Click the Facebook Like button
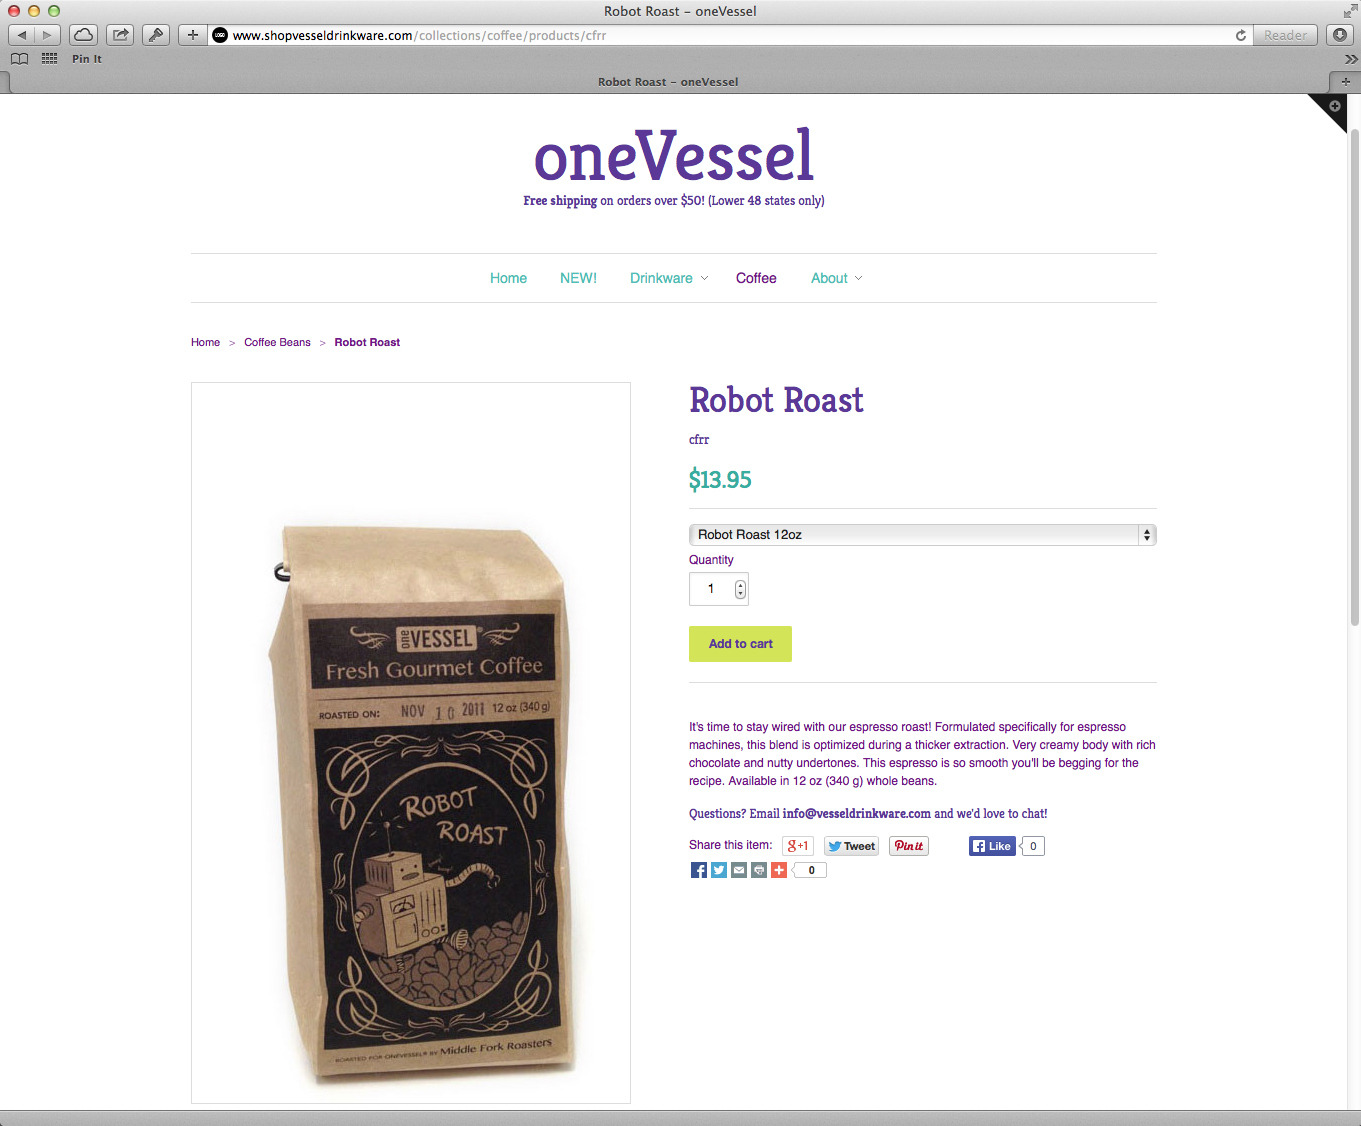The height and width of the screenshot is (1126, 1361). (x=992, y=846)
